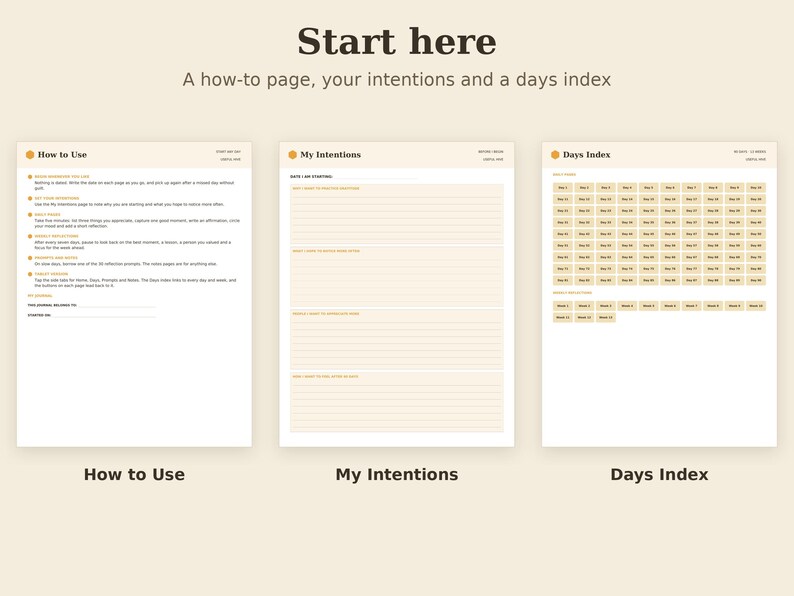Jump to Day 60

click(x=756, y=246)
